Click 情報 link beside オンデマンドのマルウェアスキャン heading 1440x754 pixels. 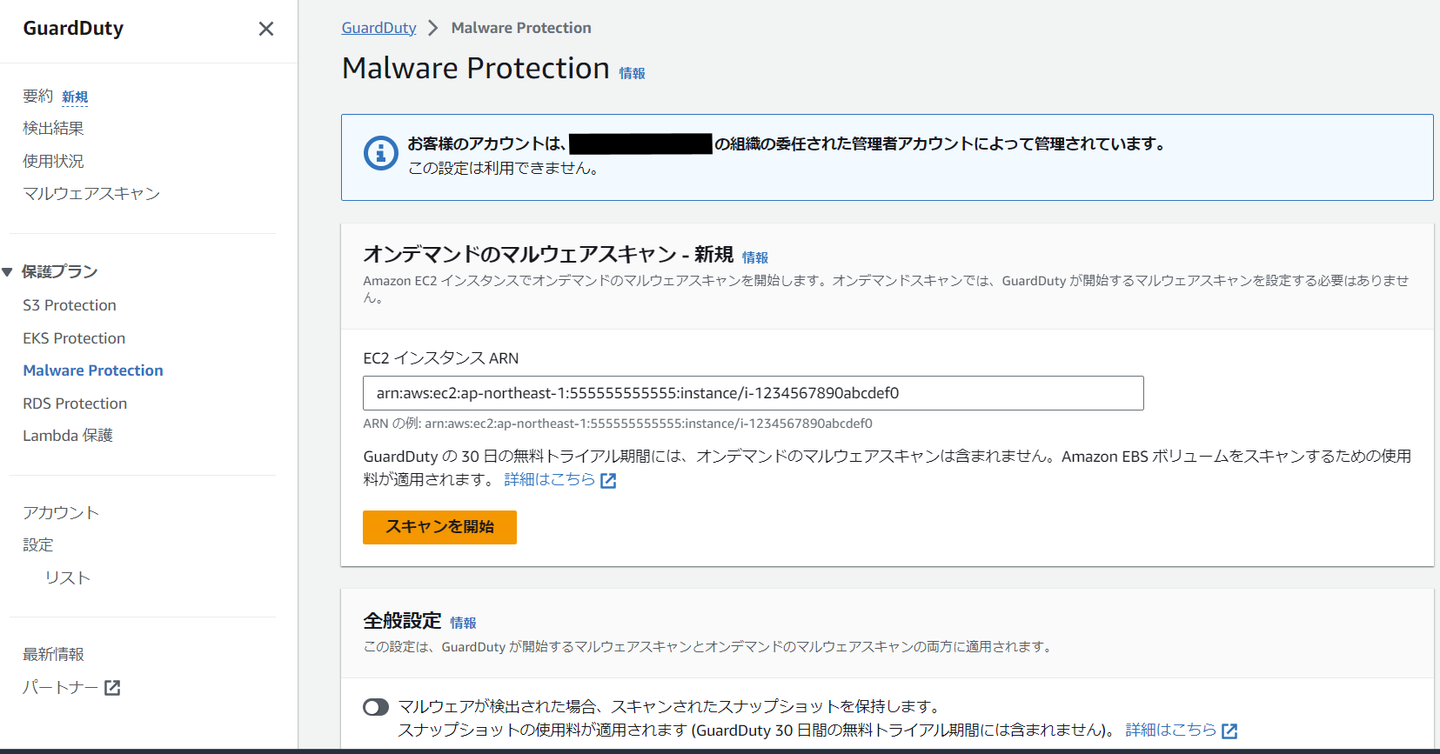pos(755,258)
